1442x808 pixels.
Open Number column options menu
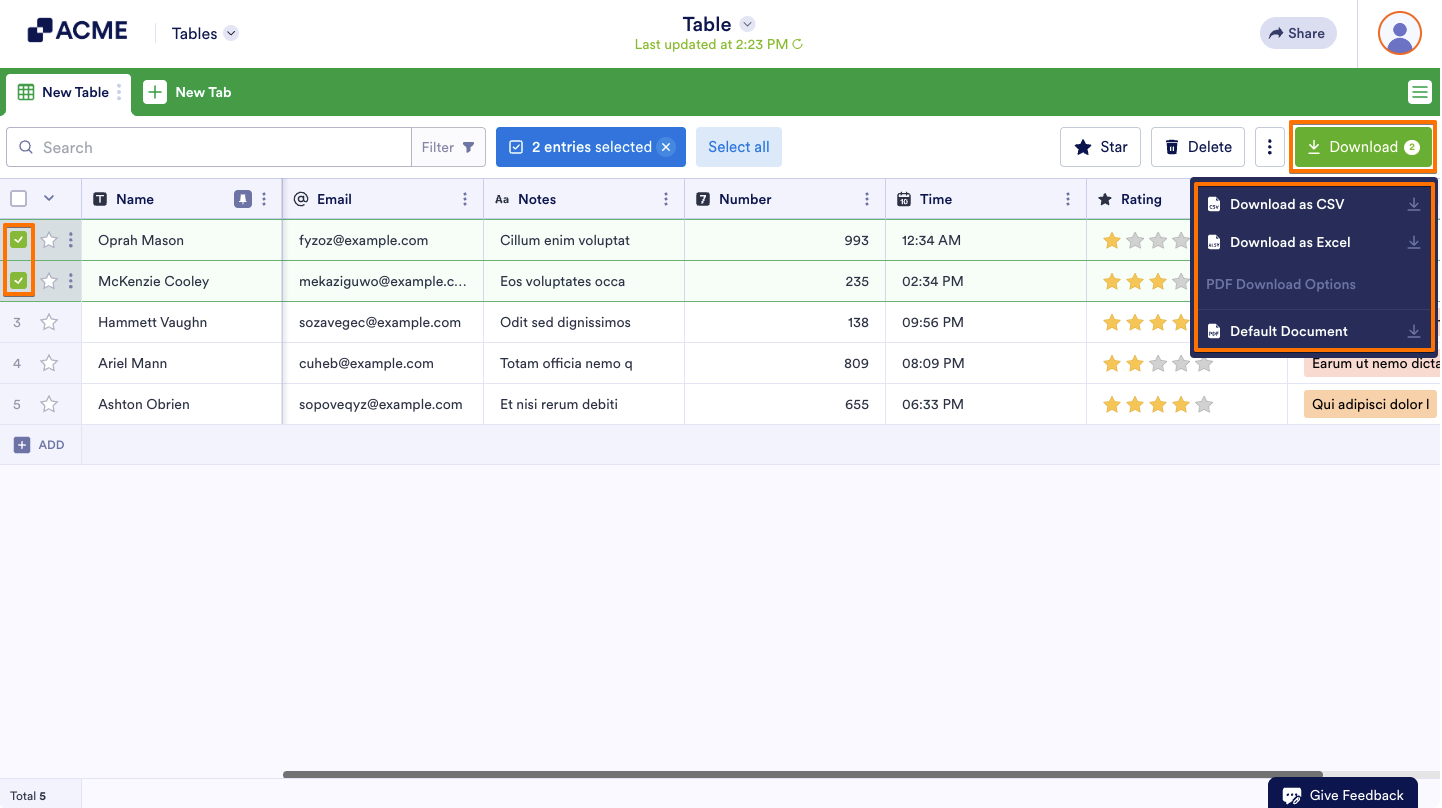[867, 199]
